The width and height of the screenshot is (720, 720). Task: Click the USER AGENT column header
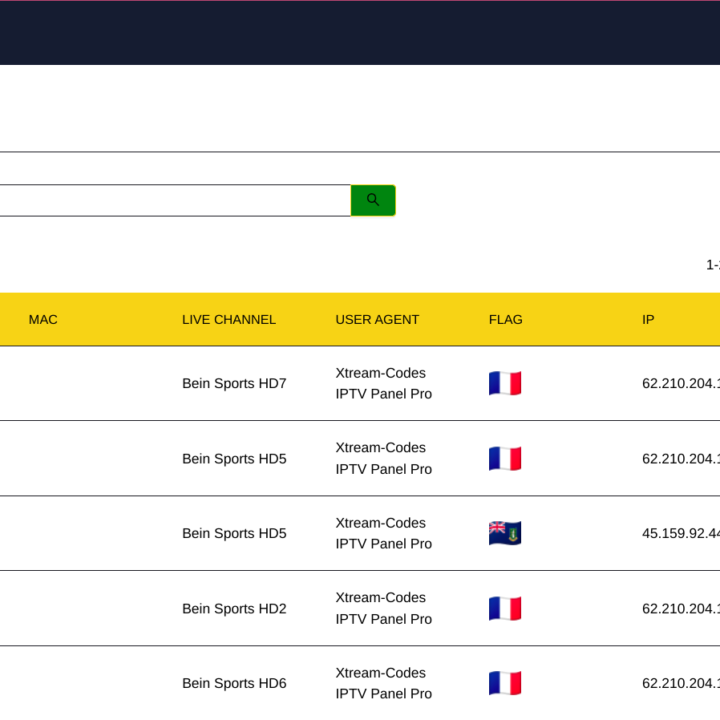pos(377,320)
